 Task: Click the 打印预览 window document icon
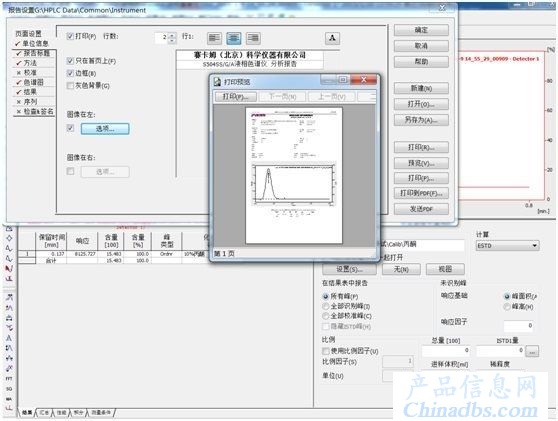pyautogui.click(x=217, y=82)
